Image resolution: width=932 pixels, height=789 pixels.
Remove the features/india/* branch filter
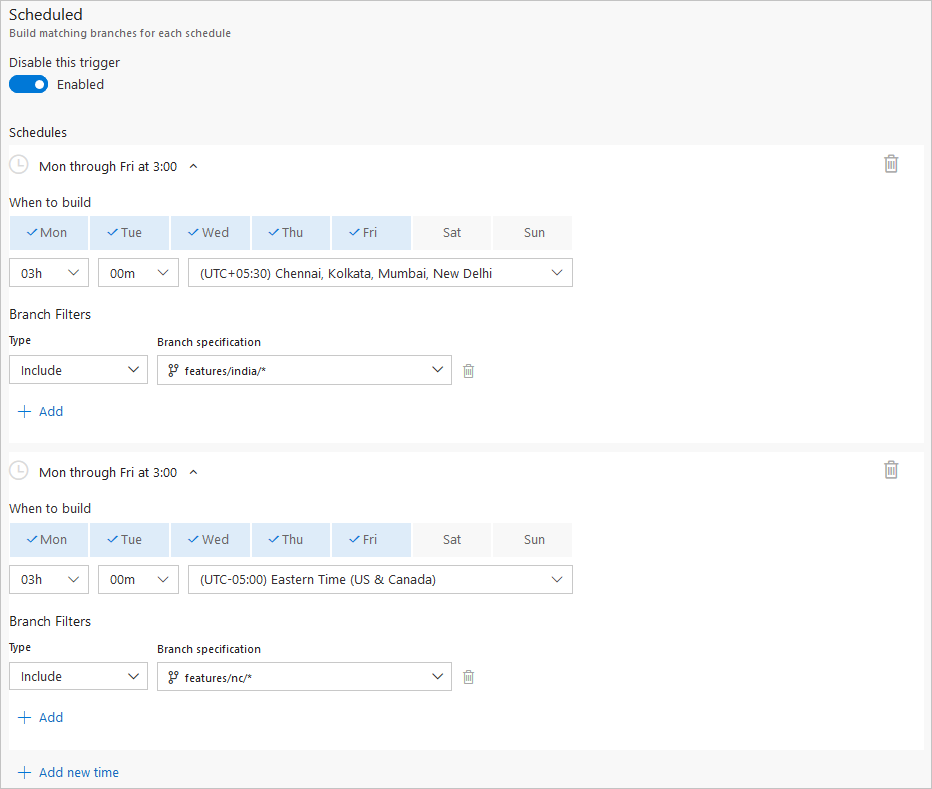pyautogui.click(x=468, y=371)
